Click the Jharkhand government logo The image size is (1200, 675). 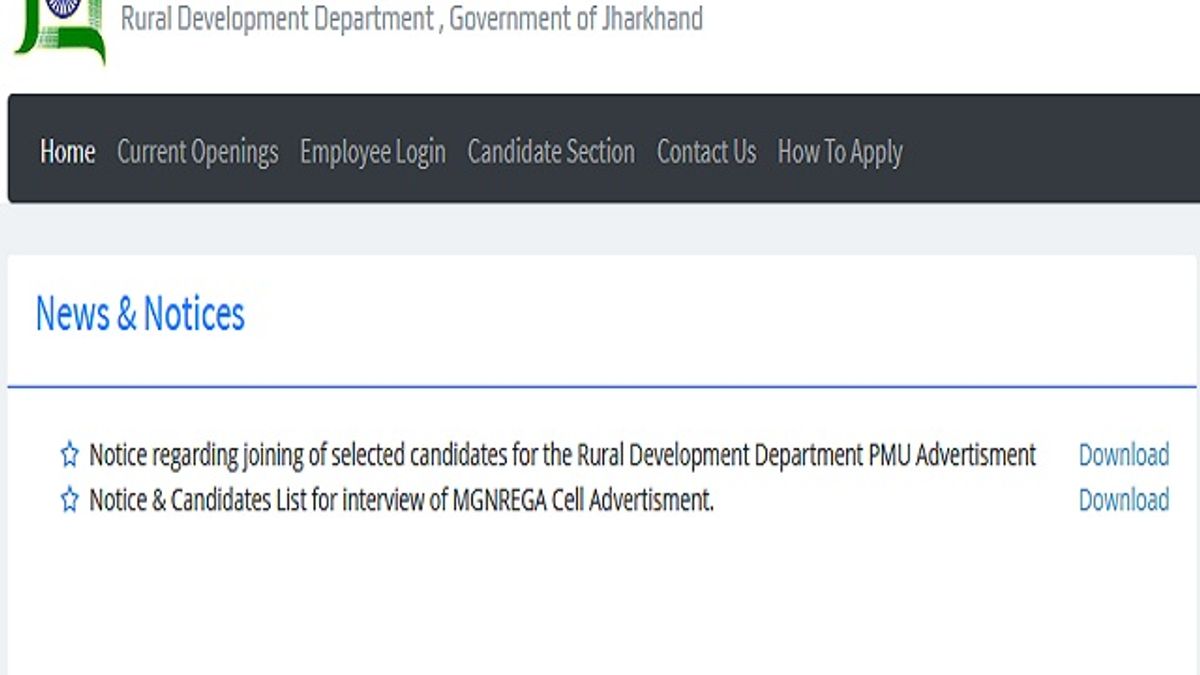(59, 32)
